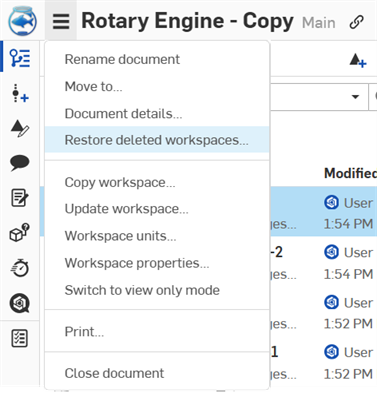377x401 pixels.
Task: Open the sketch pencil sidebar icon
Action: coord(20,129)
